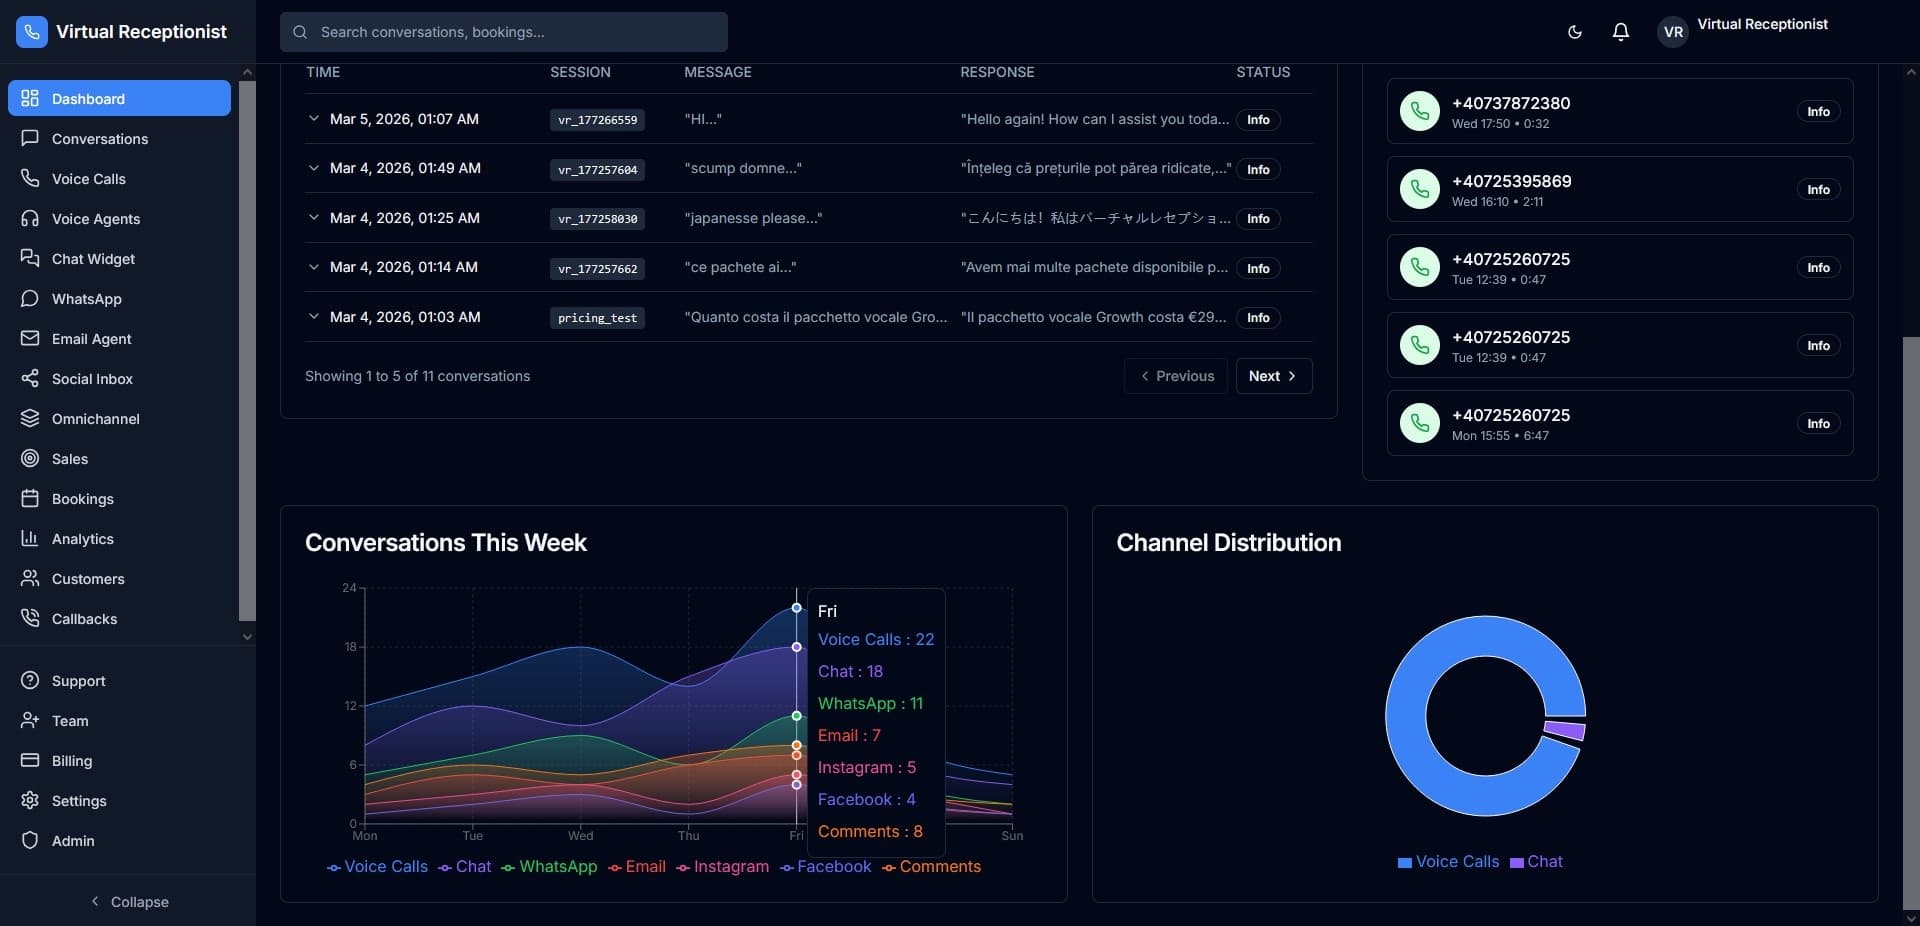
Task: Open the Chat Widget panel
Action: [93, 259]
